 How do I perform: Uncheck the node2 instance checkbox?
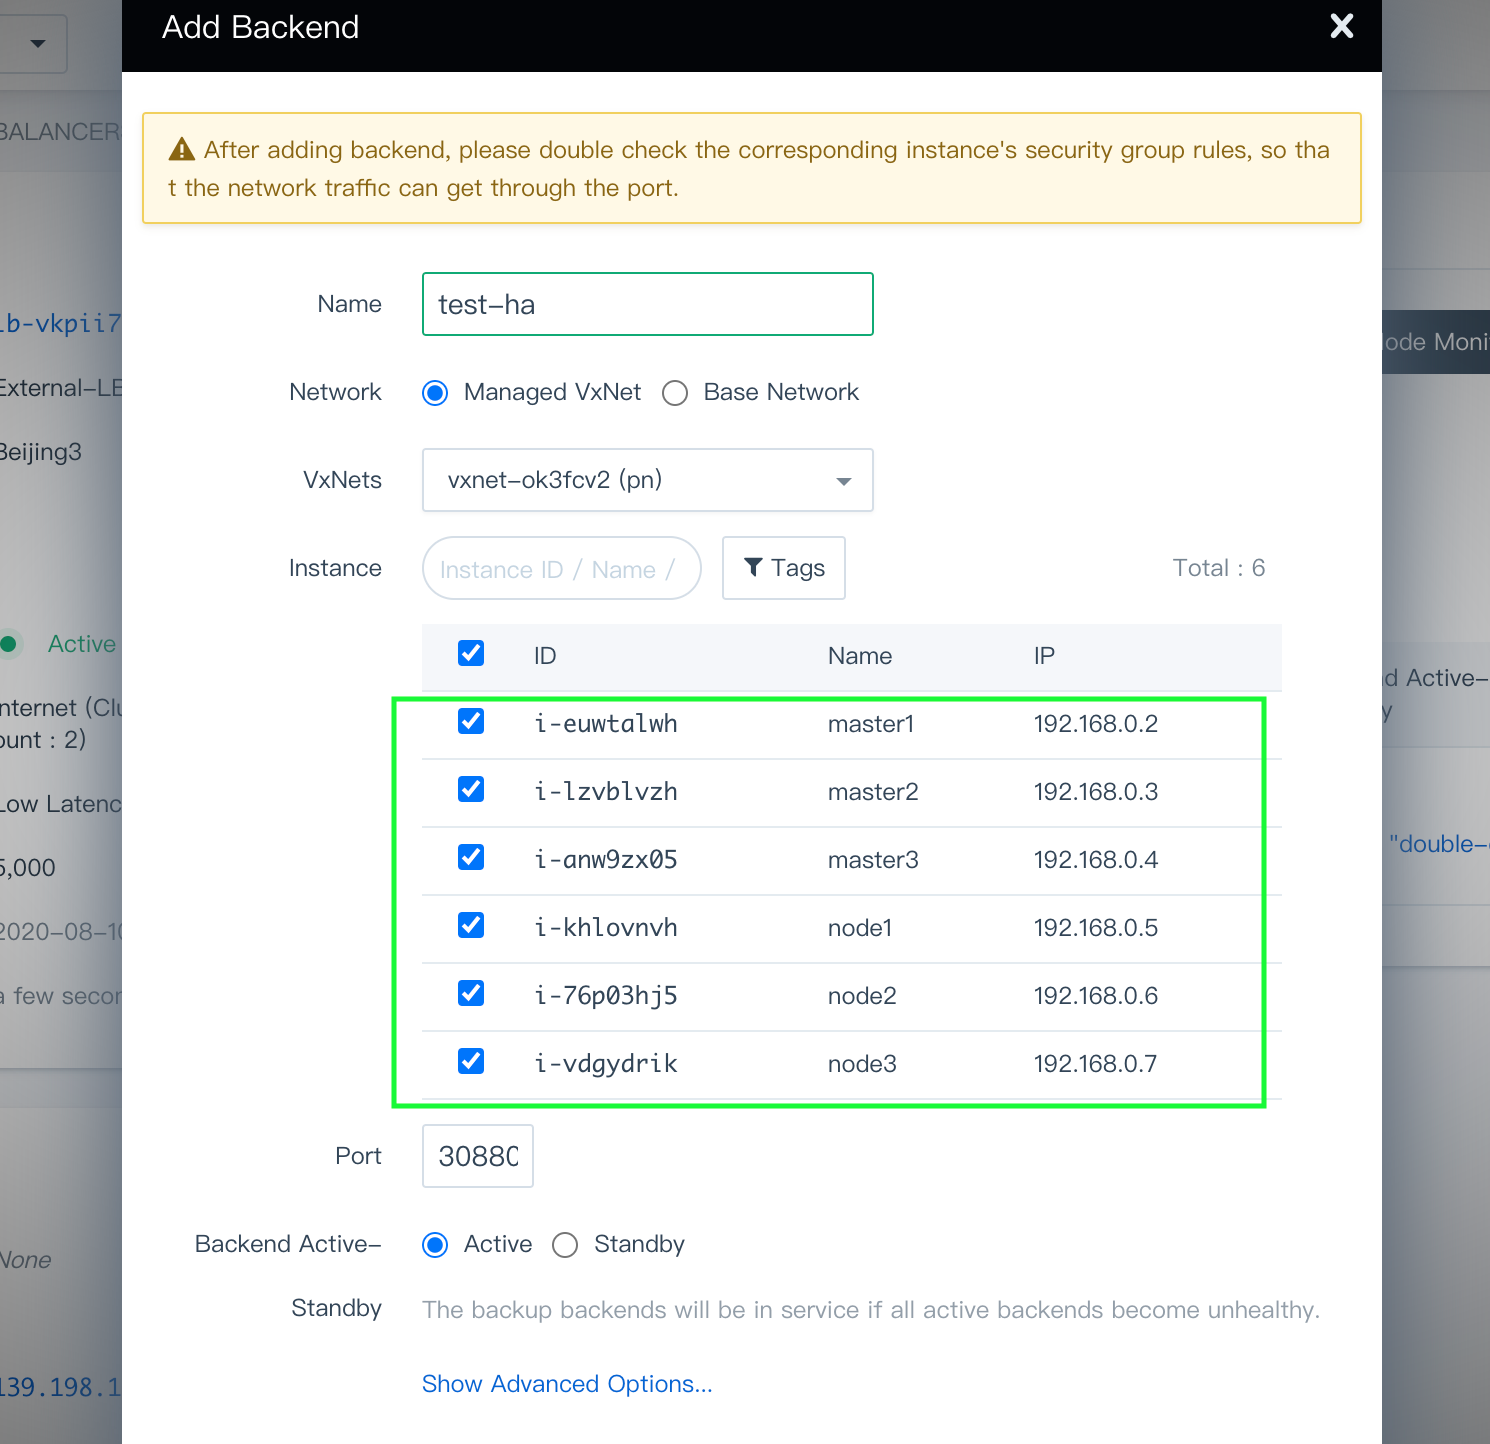[471, 994]
